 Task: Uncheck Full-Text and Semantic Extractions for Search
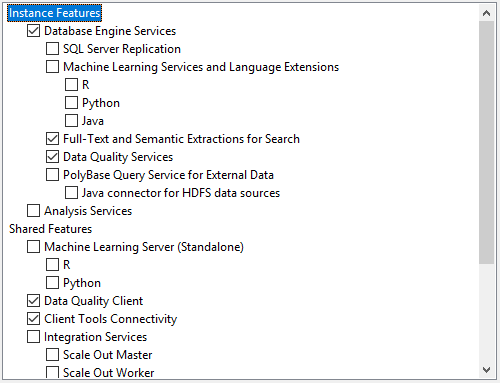tap(52, 139)
